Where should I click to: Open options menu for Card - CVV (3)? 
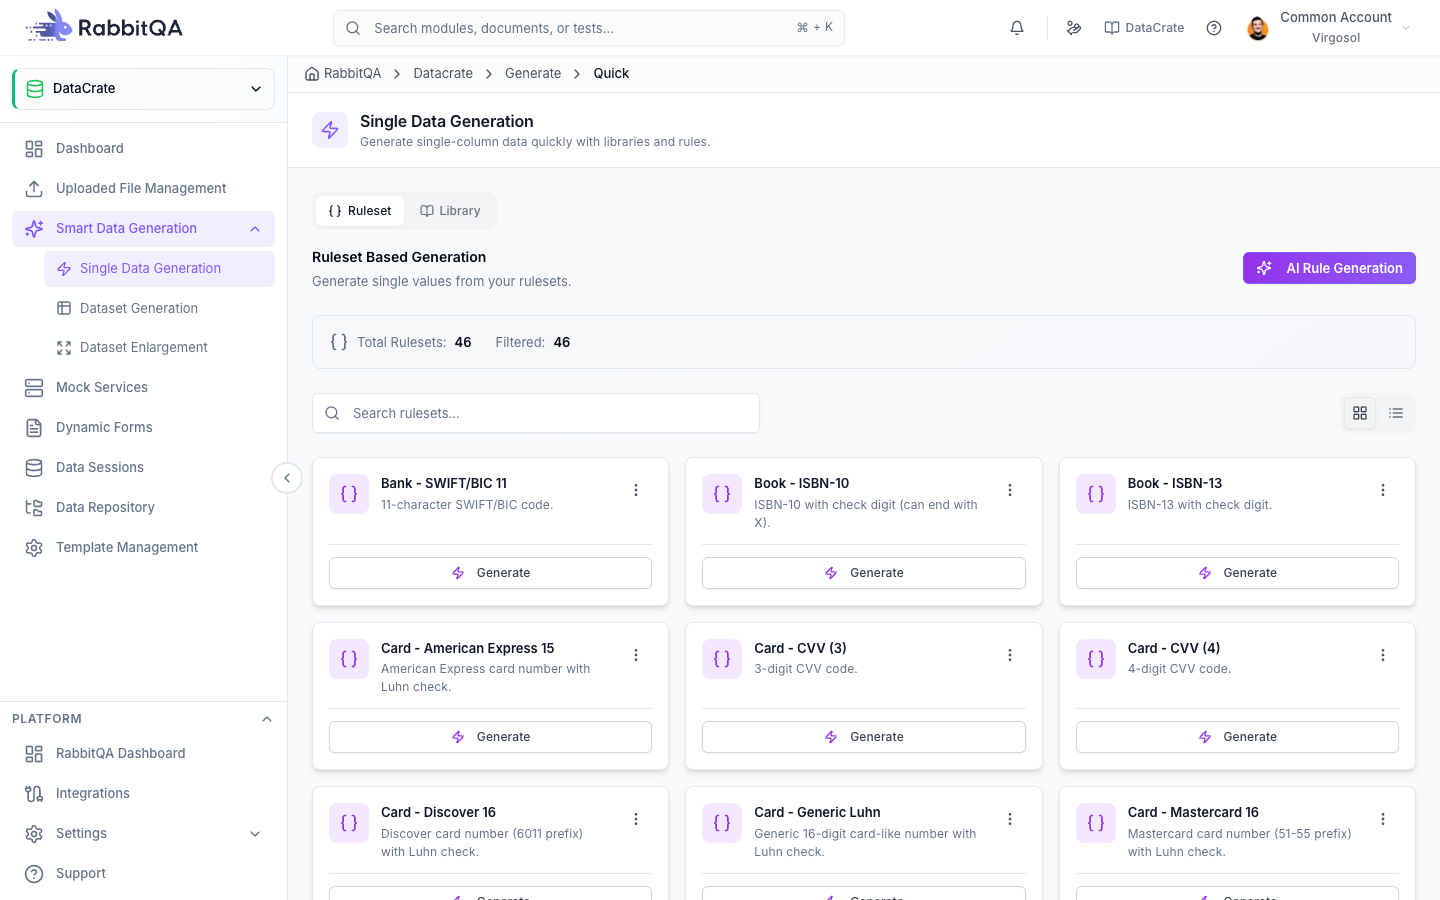click(x=1010, y=655)
